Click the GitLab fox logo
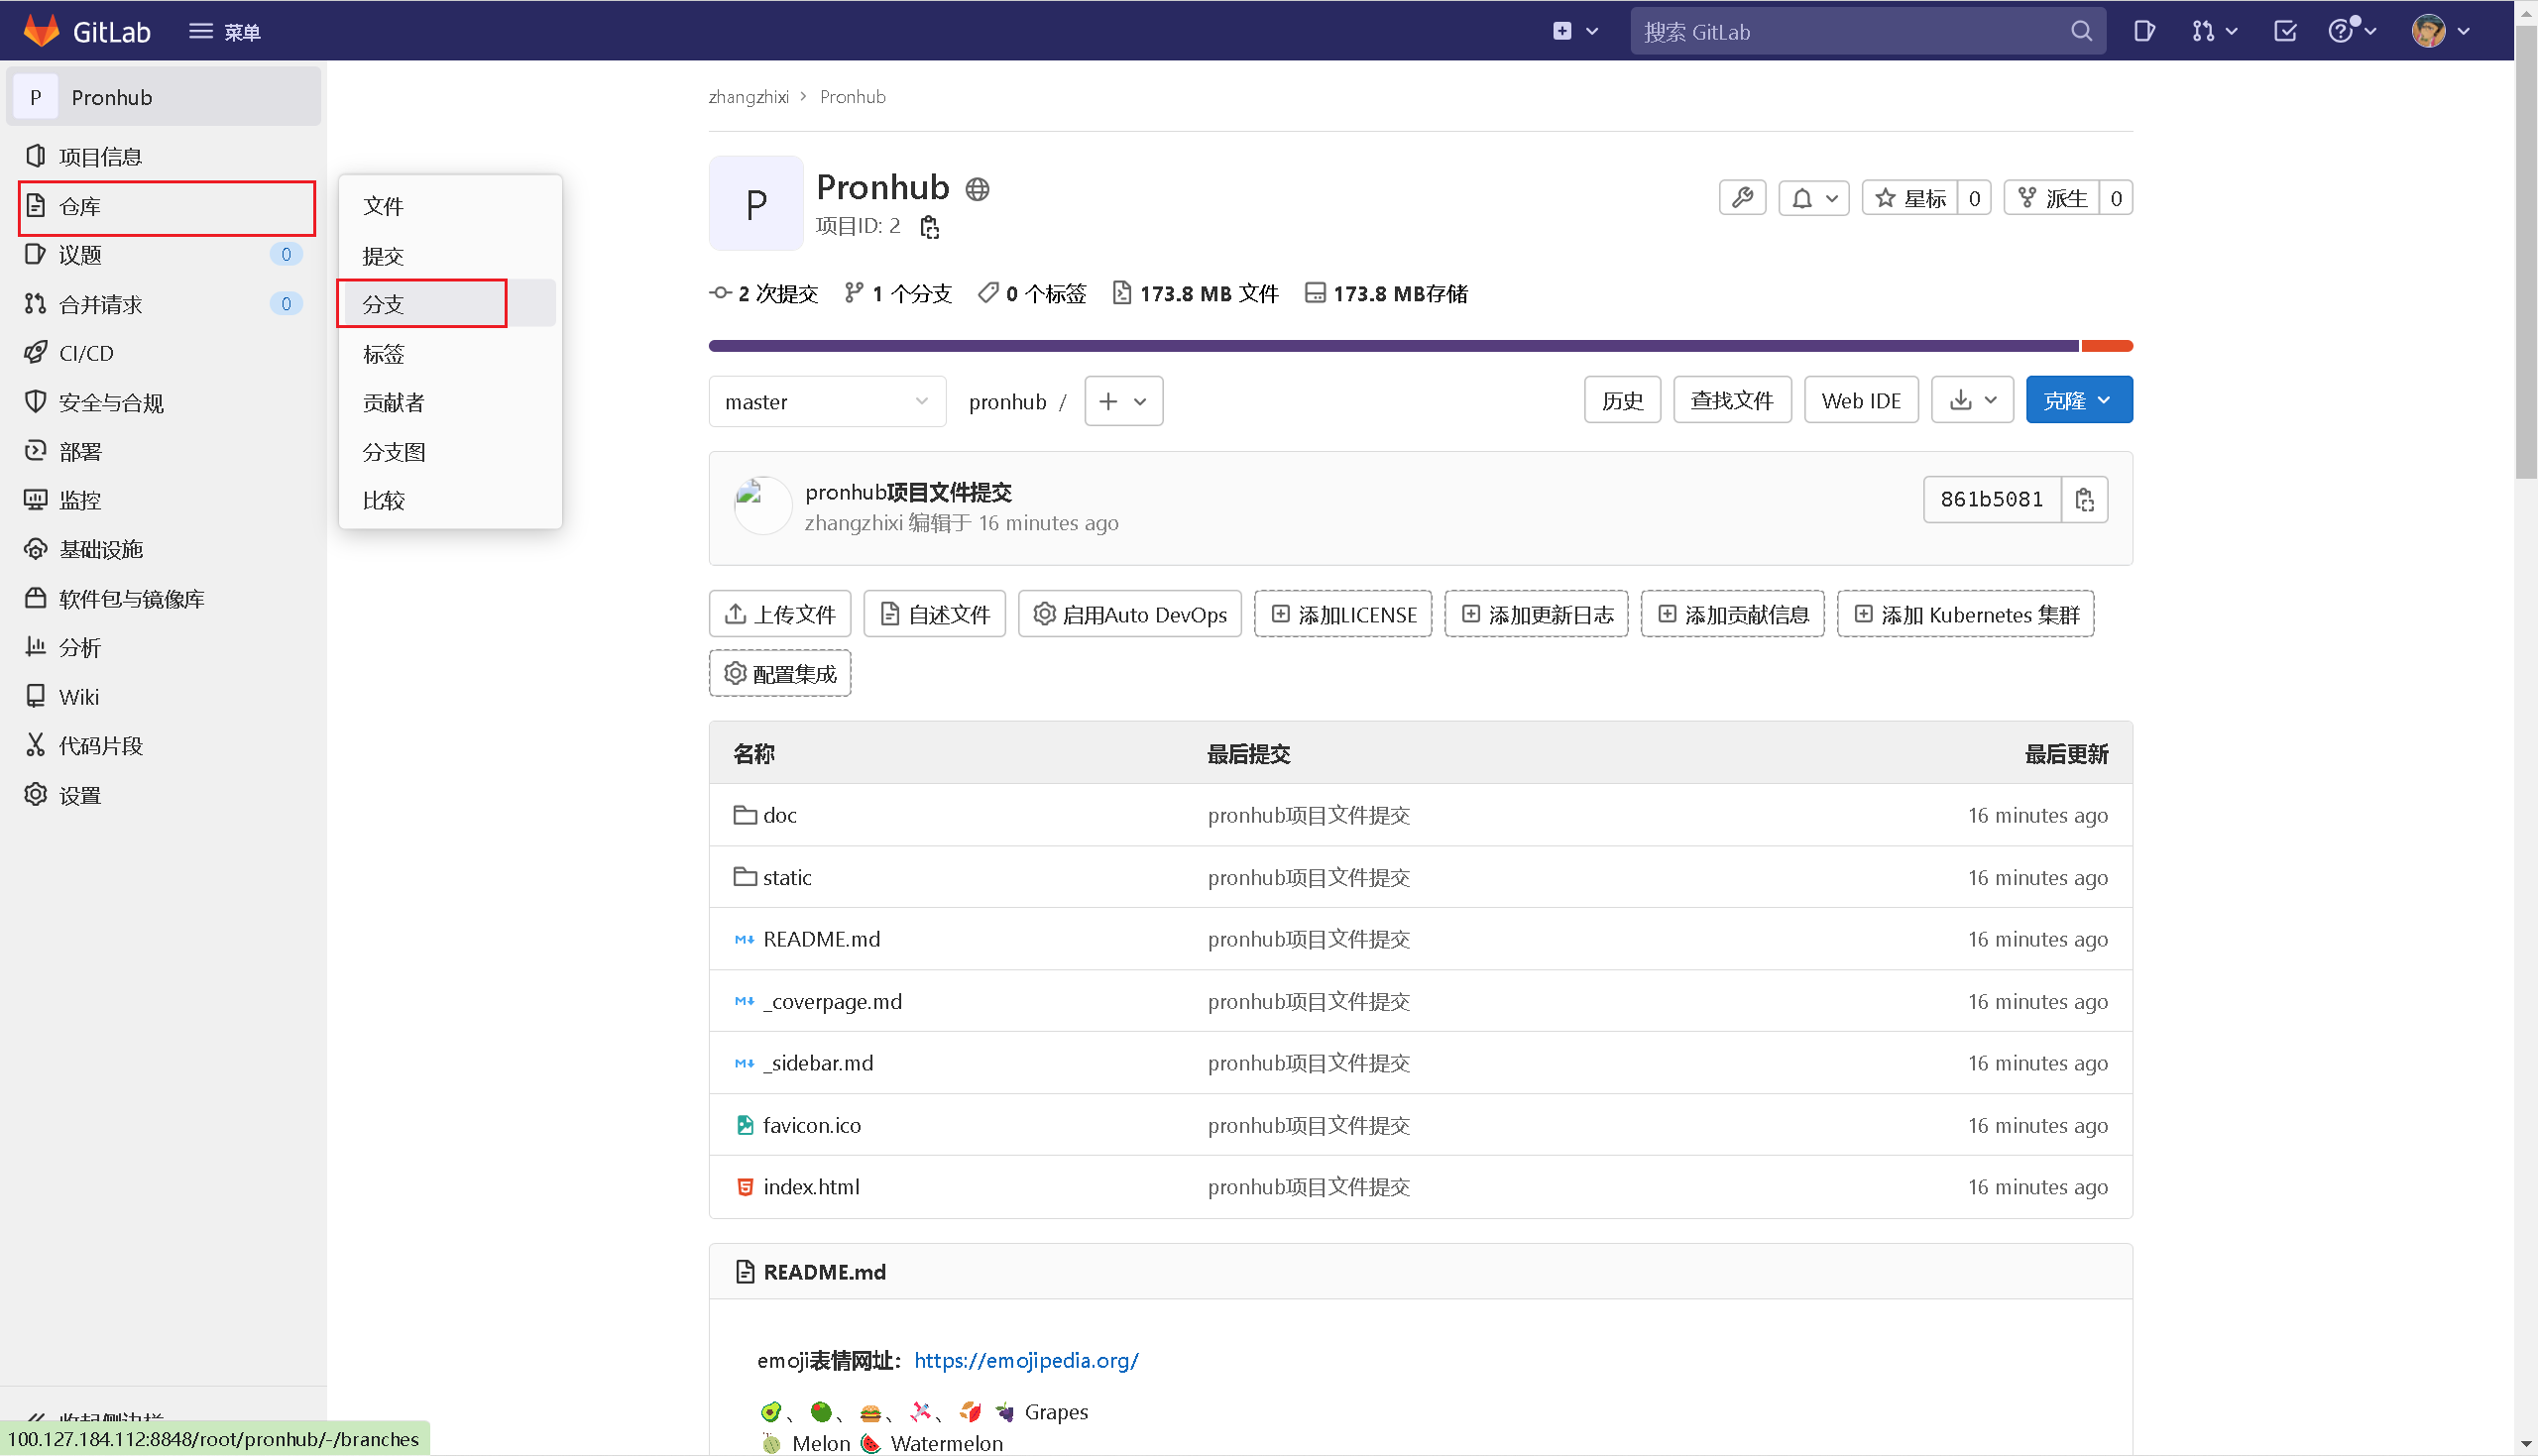 click(x=41, y=31)
